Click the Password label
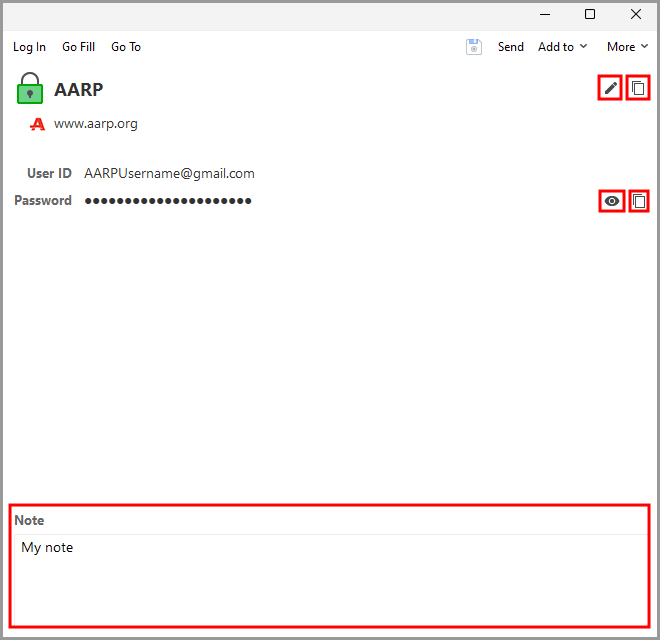The width and height of the screenshot is (660, 640). click(43, 200)
